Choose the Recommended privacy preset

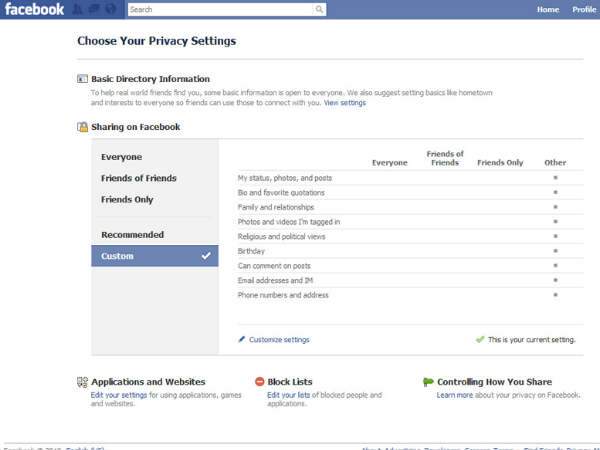tap(132, 235)
